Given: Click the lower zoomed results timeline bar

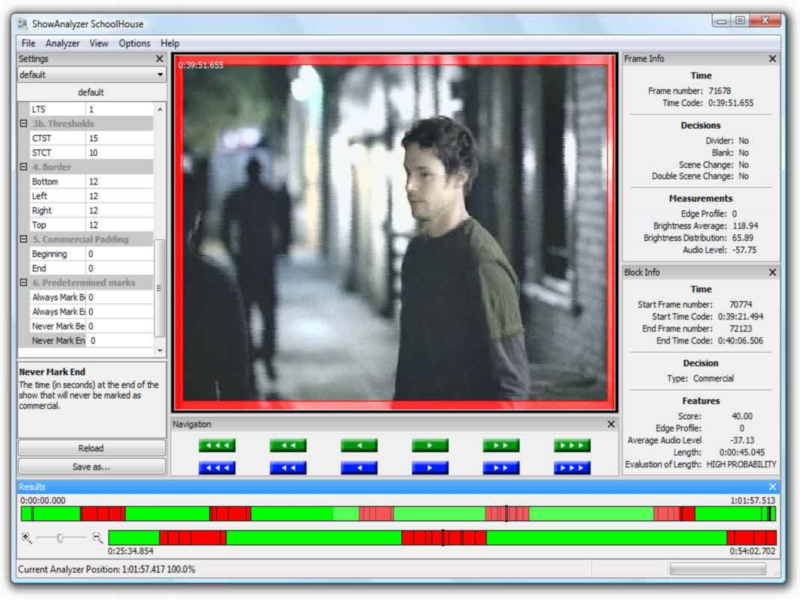Looking at the screenshot, I should [442, 537].
